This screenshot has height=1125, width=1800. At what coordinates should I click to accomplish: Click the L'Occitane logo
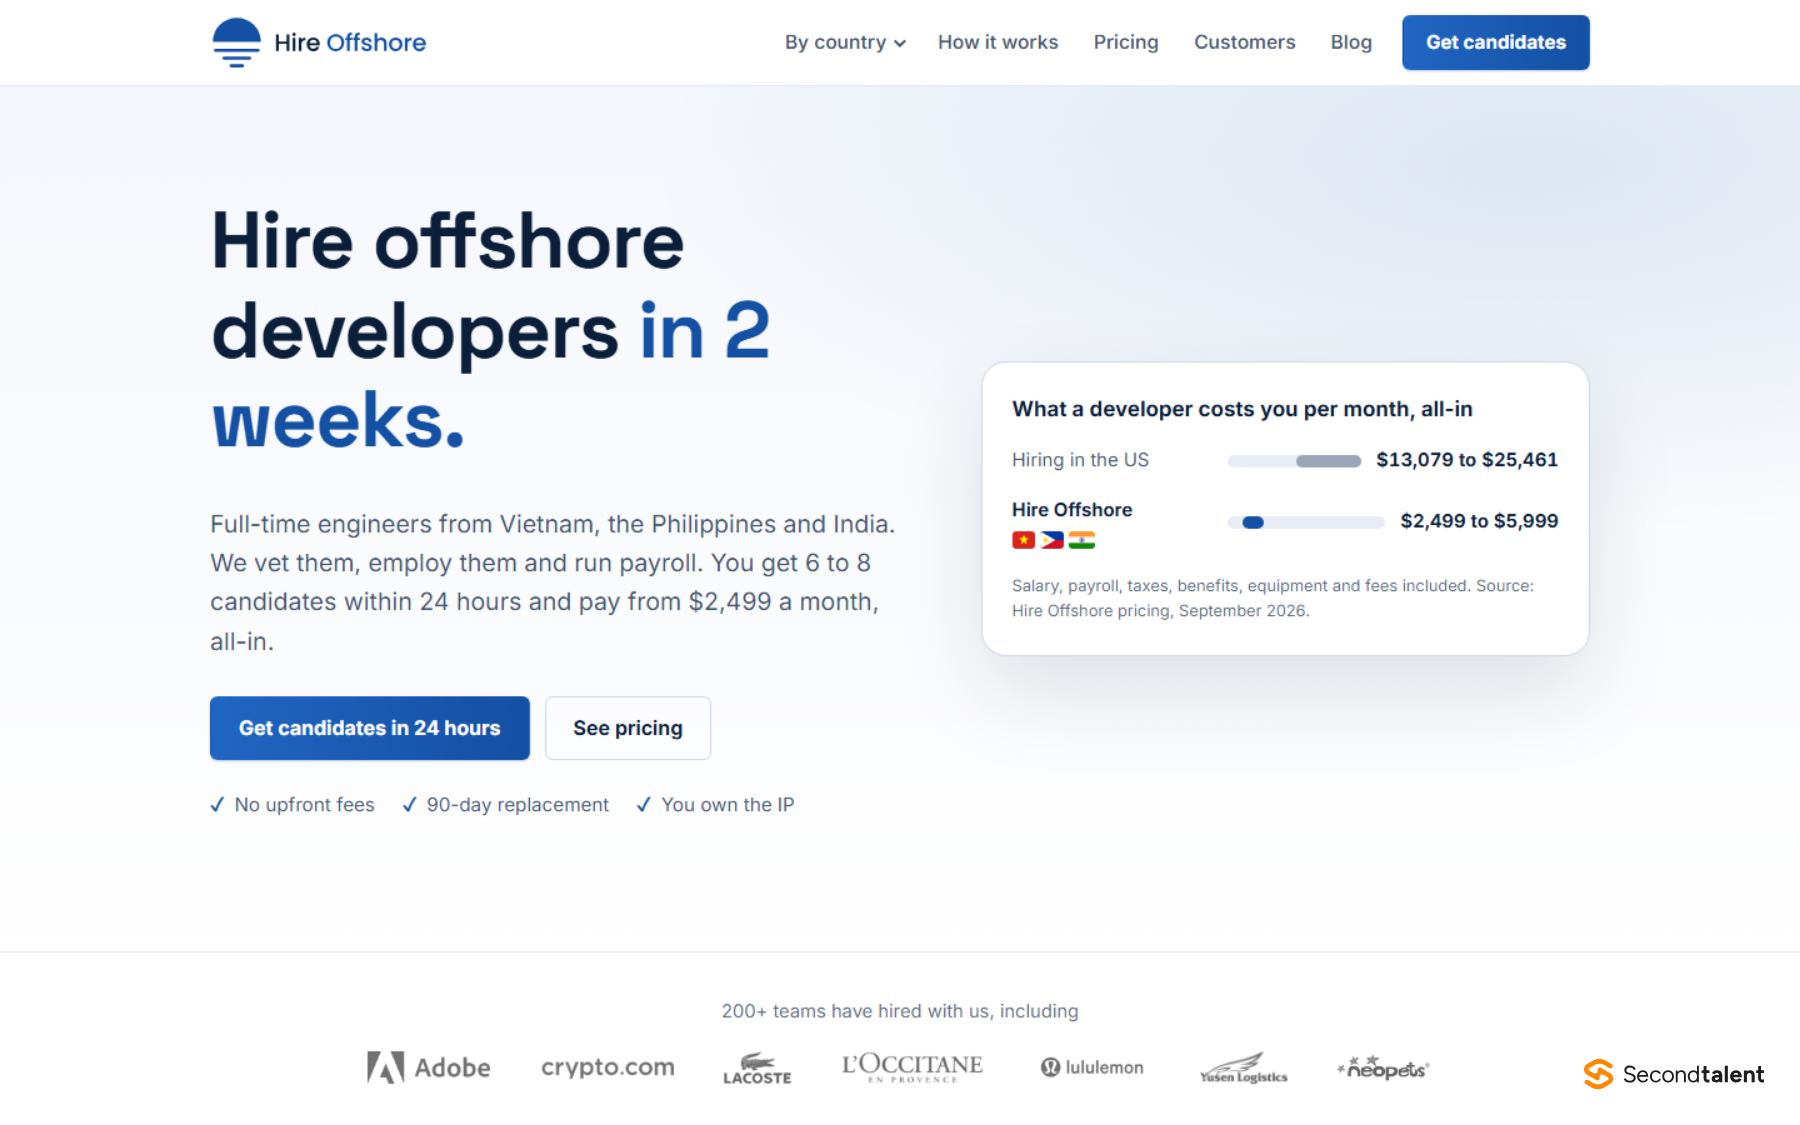[x=912, y=1067]
